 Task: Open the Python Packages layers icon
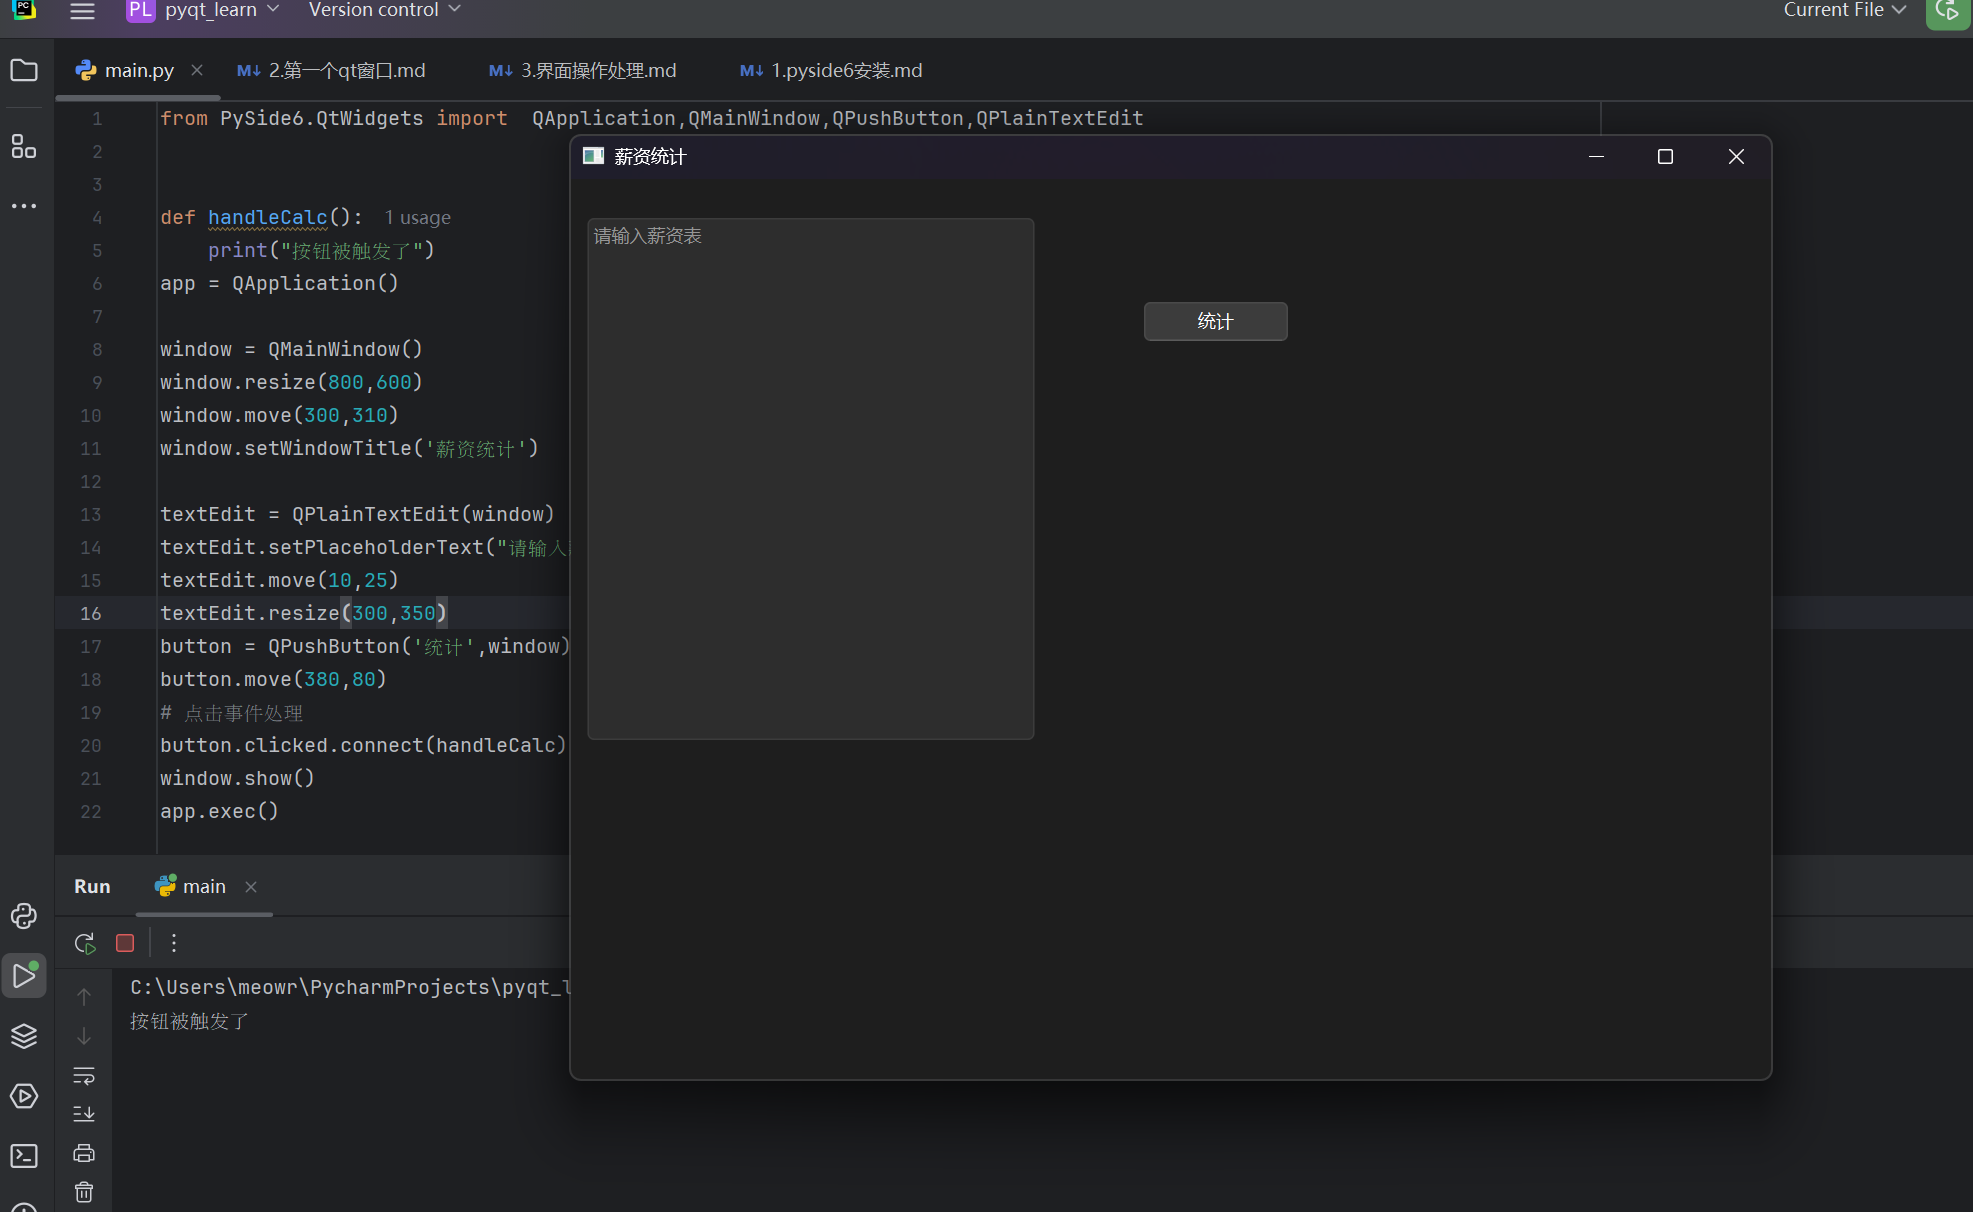coord(24,1036)
